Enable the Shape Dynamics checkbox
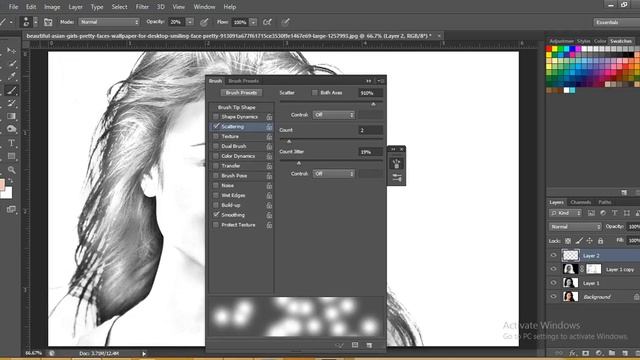 click(216, 117)
